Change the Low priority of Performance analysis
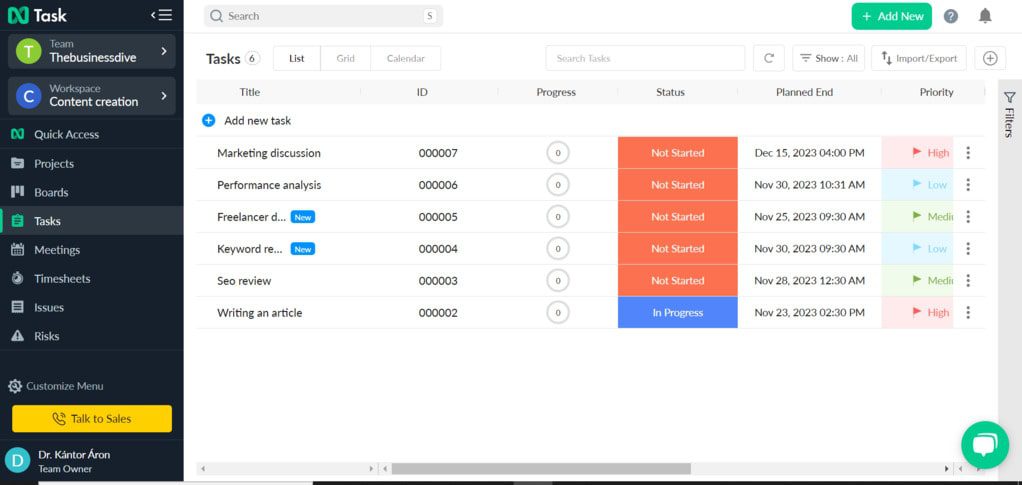 click(918, 184)
